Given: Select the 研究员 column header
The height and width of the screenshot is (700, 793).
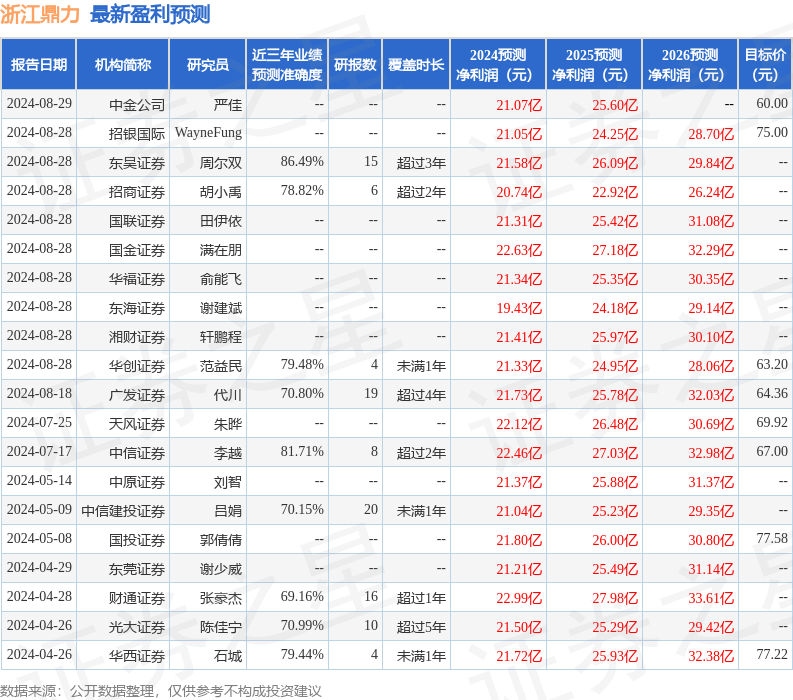Looking at the screenshot, I should click(x=207, y=65).
